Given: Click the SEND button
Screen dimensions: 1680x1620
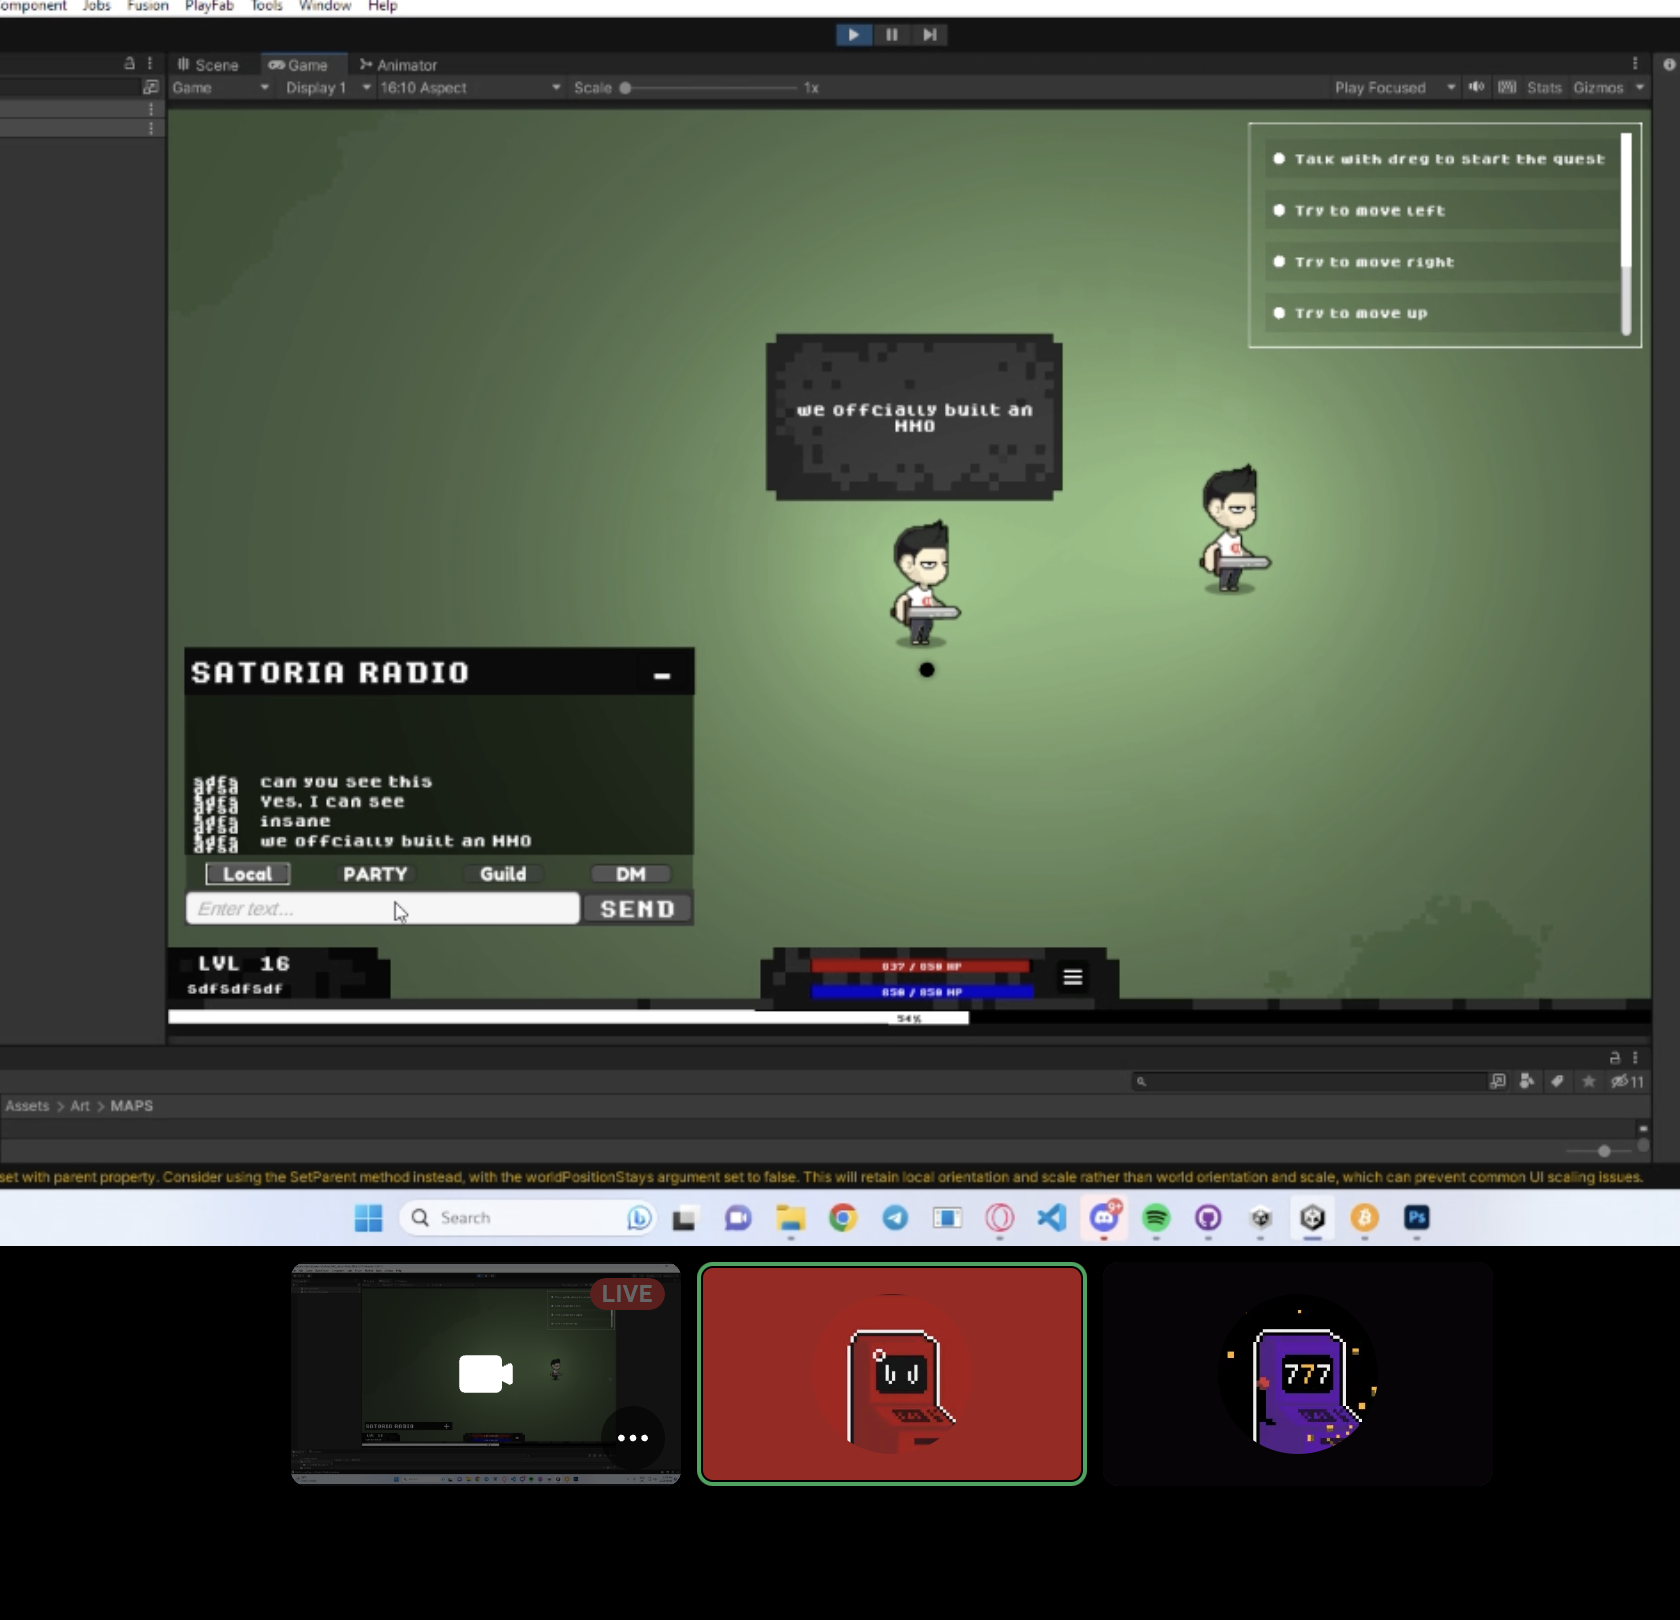Looking at the screenshot, I should pyautogui.click(x=638, y=909).
